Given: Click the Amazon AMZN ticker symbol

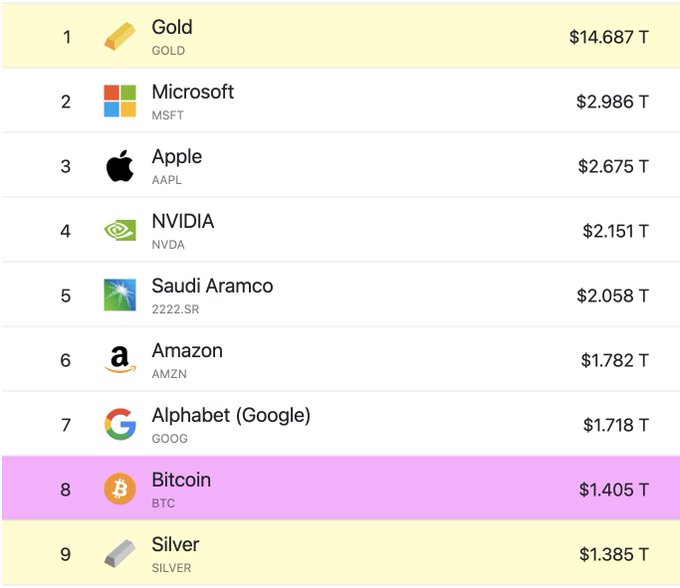Looking at the screenshot, I should (x=169, y=374).
